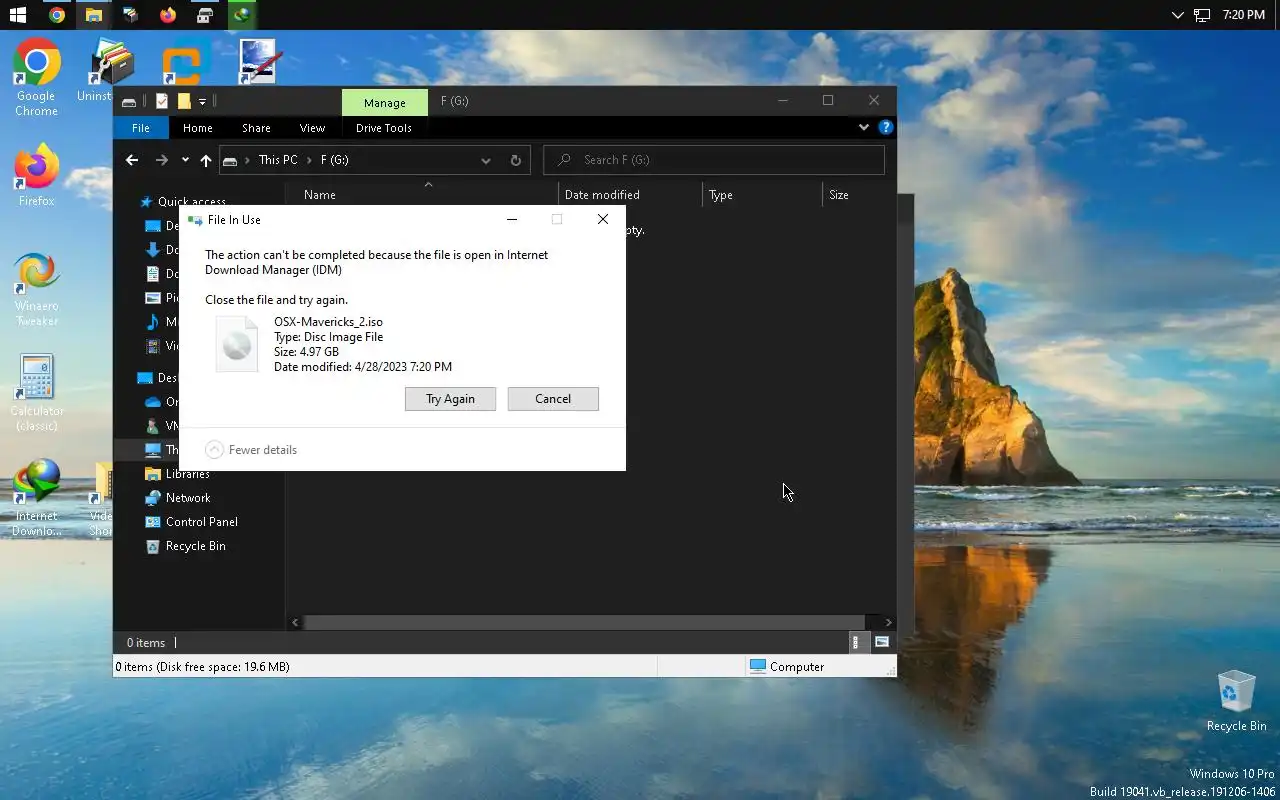The width and height of the screenshot is (1280, 800).
Task: Go back in File Explorer
Action: click(131, 160)
